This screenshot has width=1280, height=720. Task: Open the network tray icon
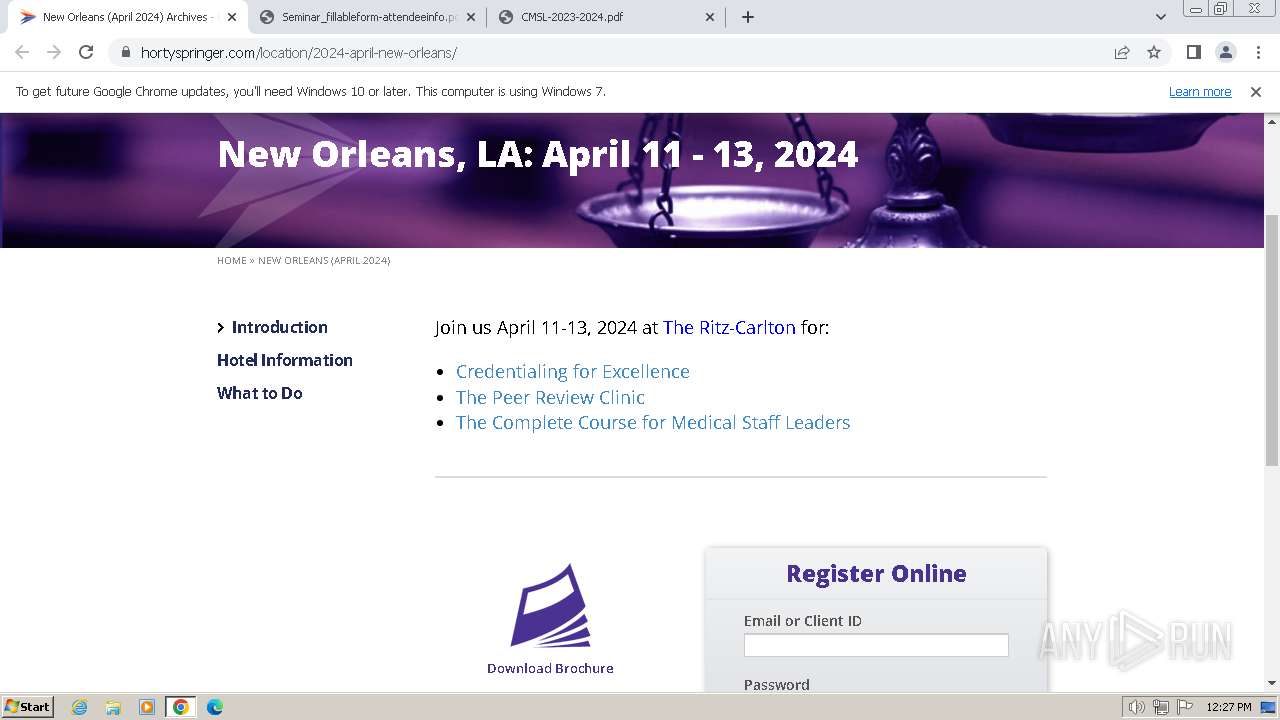(1161, 707)
